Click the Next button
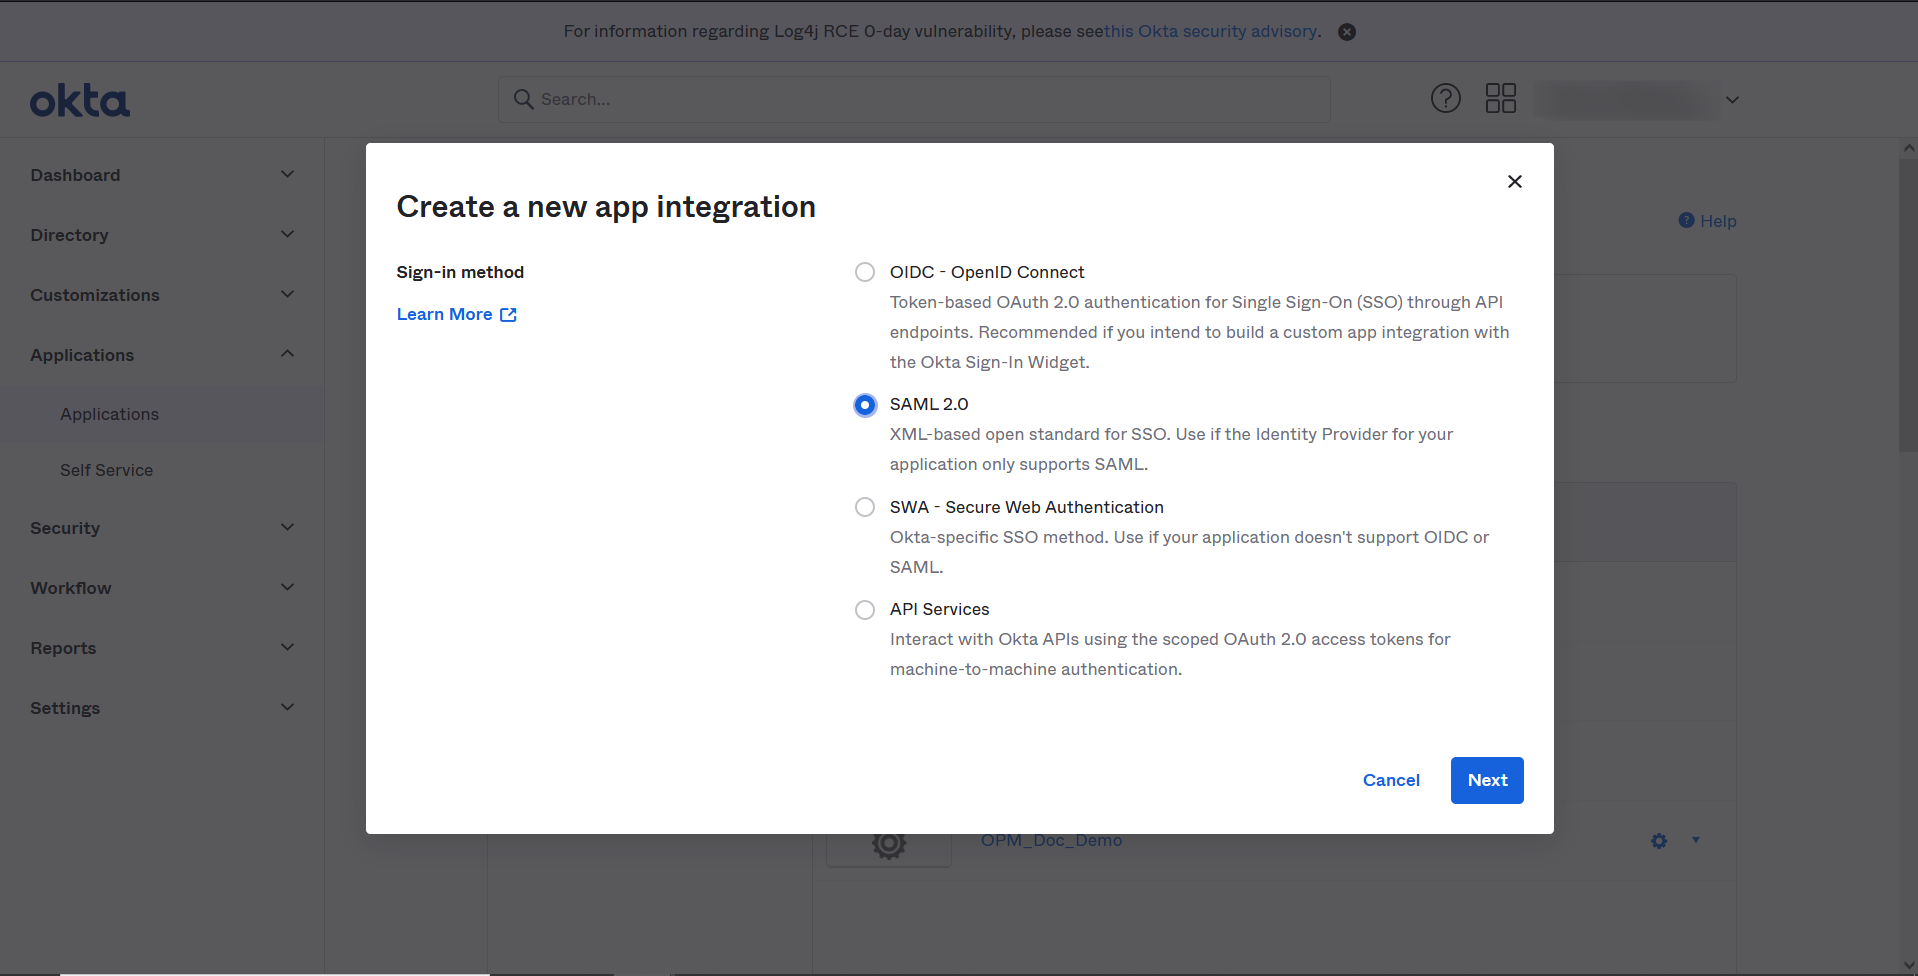Viewport: 1918px width, 976px height. coord(1486,780)
